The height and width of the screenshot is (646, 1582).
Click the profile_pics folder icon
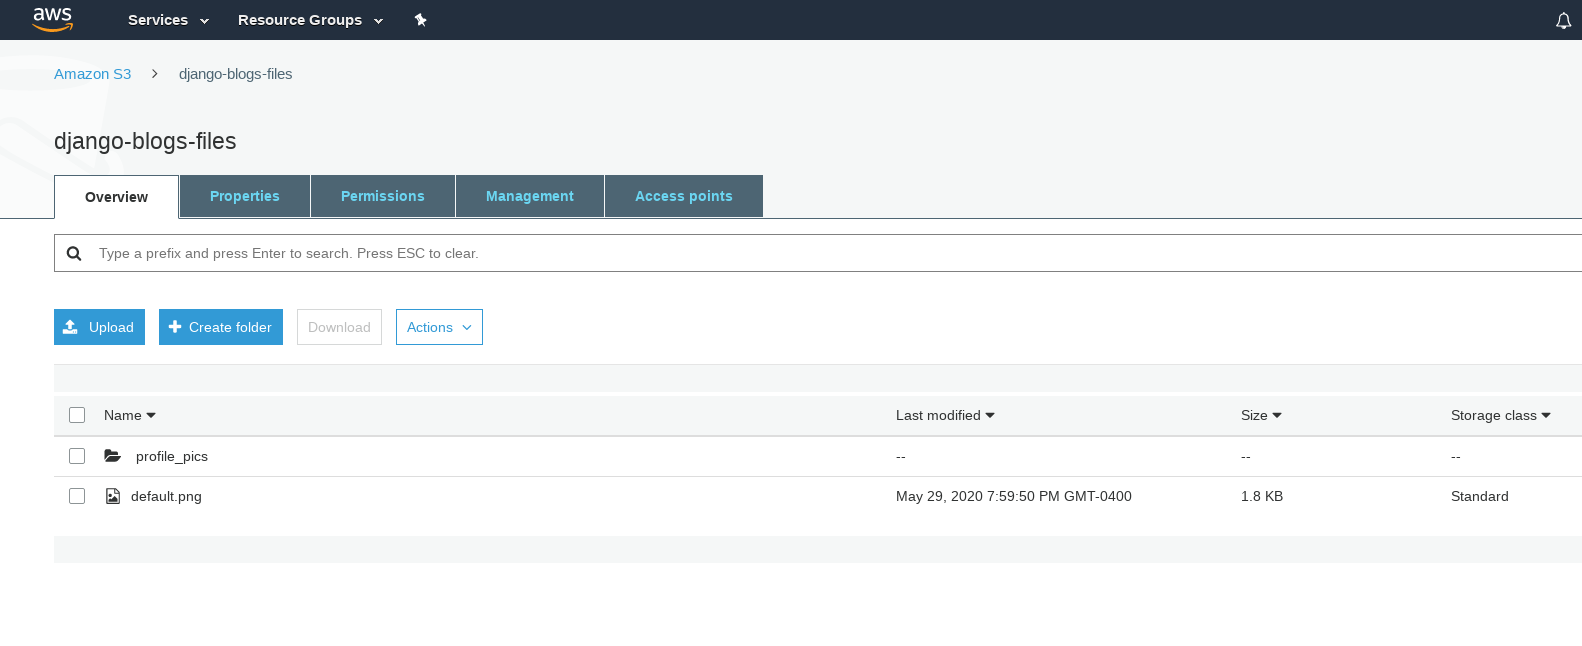click(x=113, y=456)
